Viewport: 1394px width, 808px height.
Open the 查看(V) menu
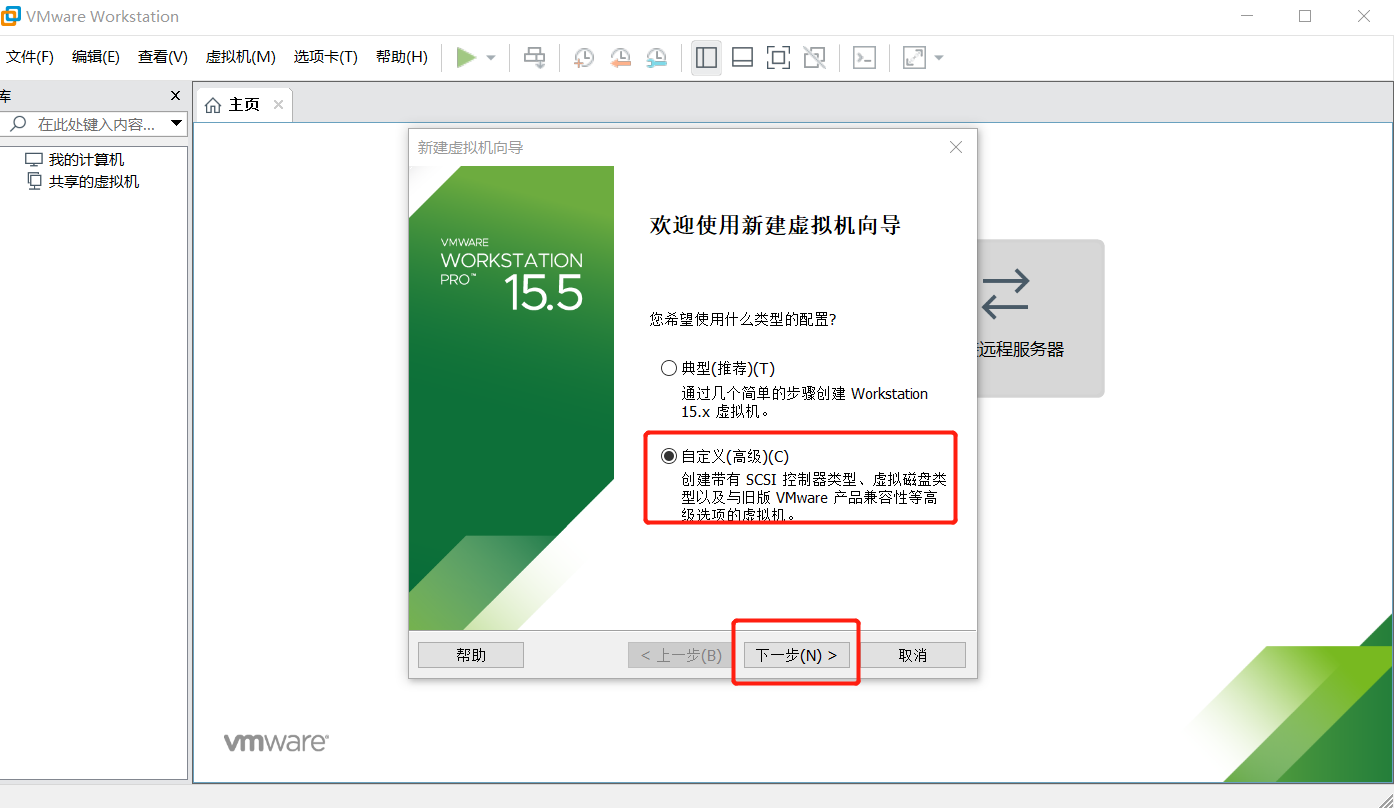163,57
